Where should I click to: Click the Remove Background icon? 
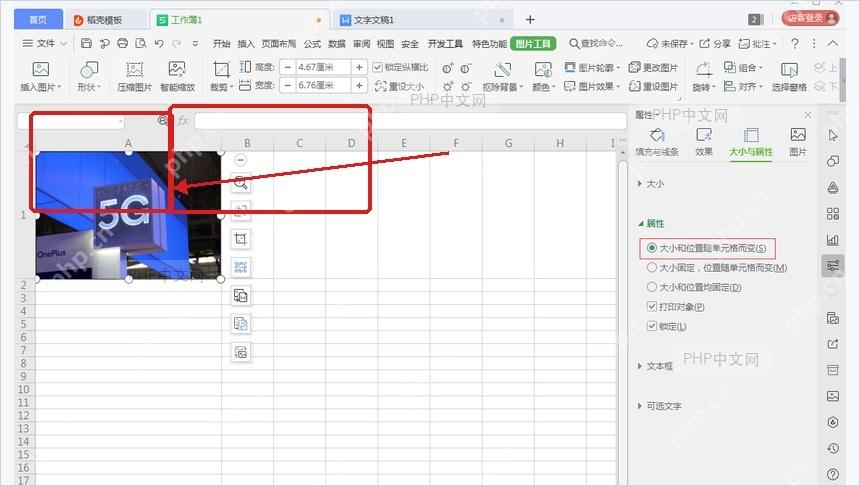pyautogui.click(x=502, y=70)
